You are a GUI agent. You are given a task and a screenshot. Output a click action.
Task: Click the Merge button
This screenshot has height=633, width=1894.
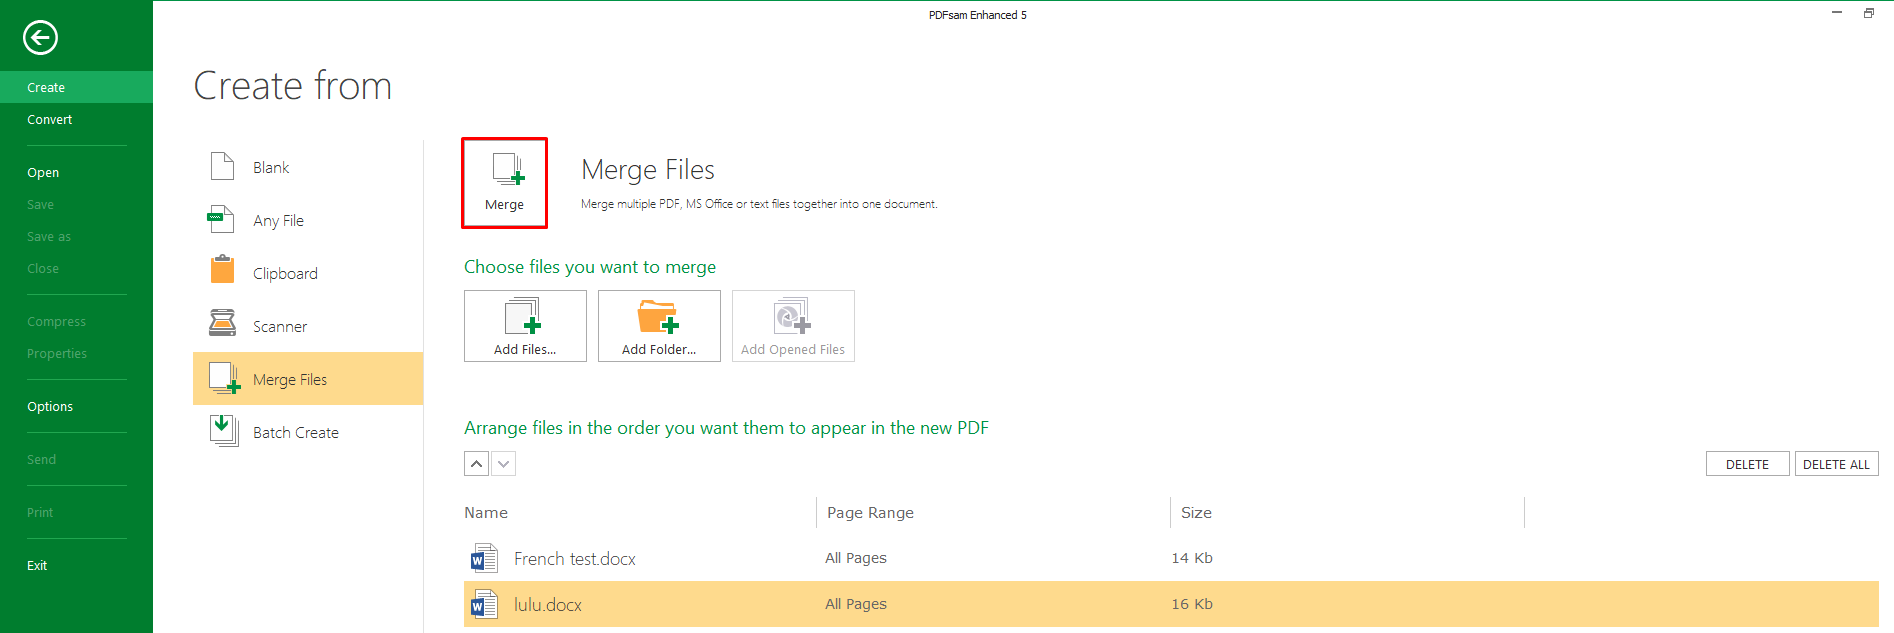coord(504,183)
